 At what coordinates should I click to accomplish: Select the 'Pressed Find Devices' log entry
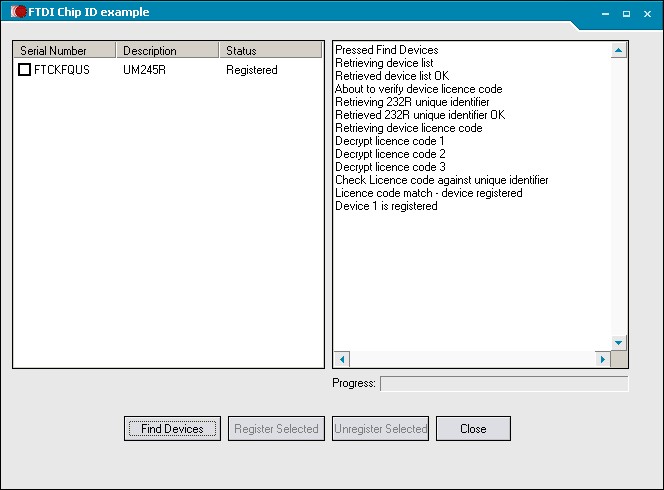click(x=386, y=50)
